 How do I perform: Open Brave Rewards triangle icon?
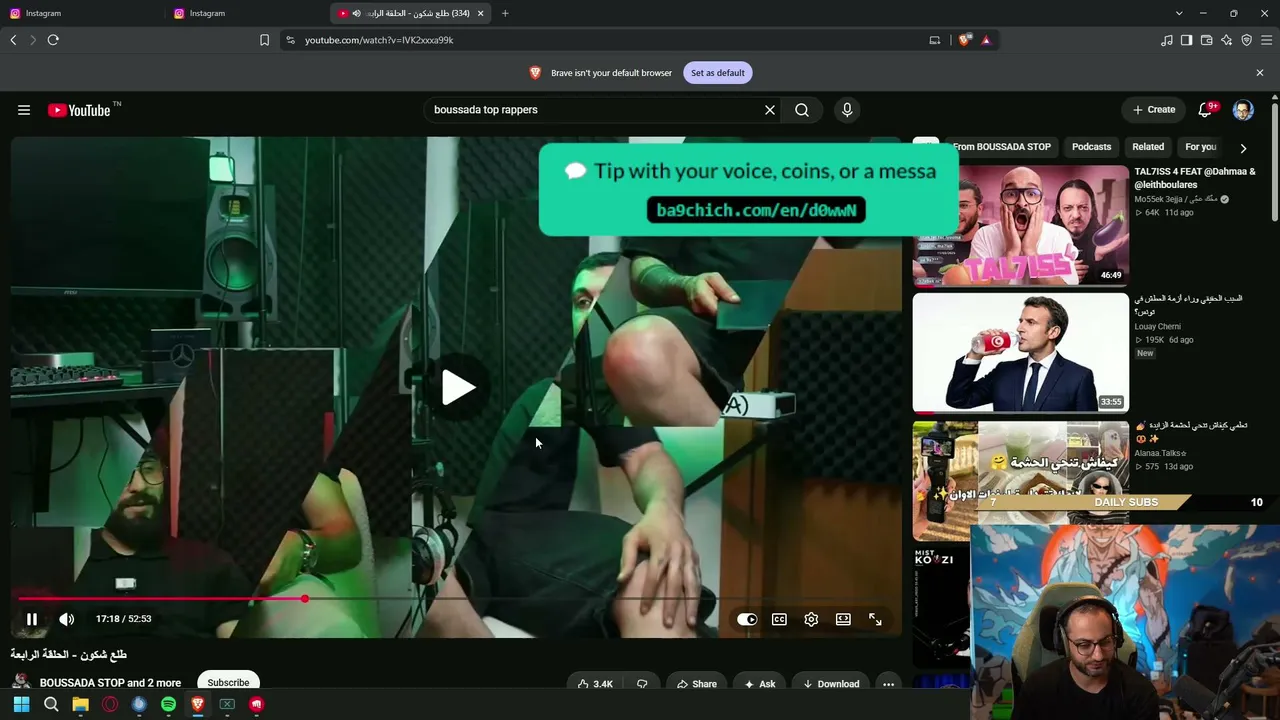[986, 40]
